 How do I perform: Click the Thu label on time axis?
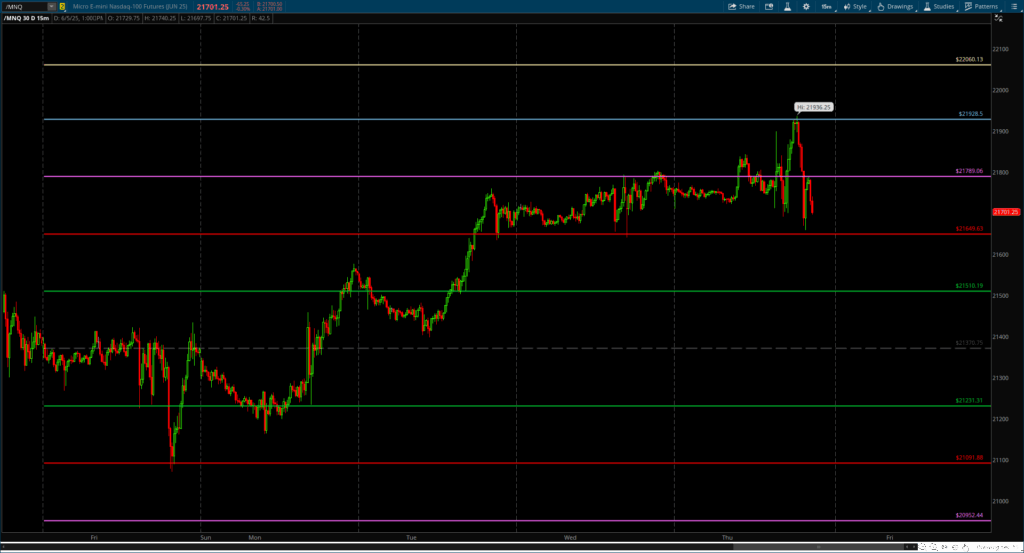click(x=728, y=538)
